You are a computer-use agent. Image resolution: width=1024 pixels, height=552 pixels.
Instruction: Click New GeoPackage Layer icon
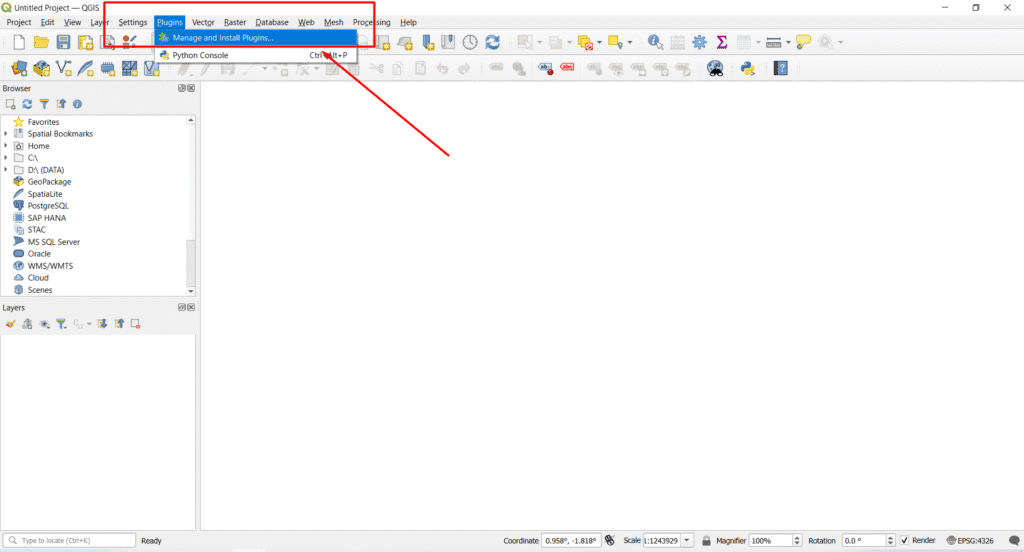coord(41,68)
